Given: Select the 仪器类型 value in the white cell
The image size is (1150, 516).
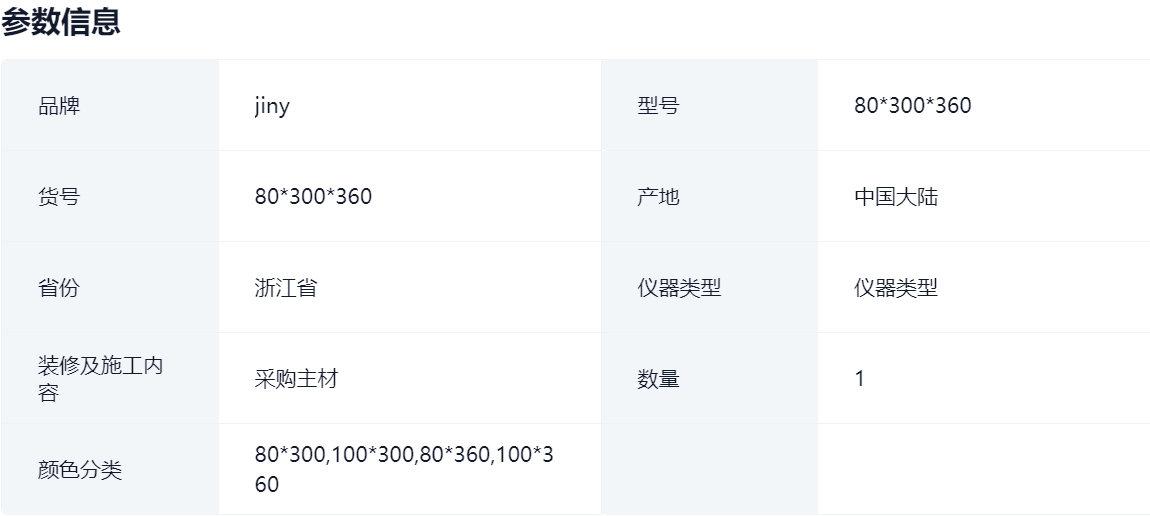Looking at the screenshot, I should point(896,288).
